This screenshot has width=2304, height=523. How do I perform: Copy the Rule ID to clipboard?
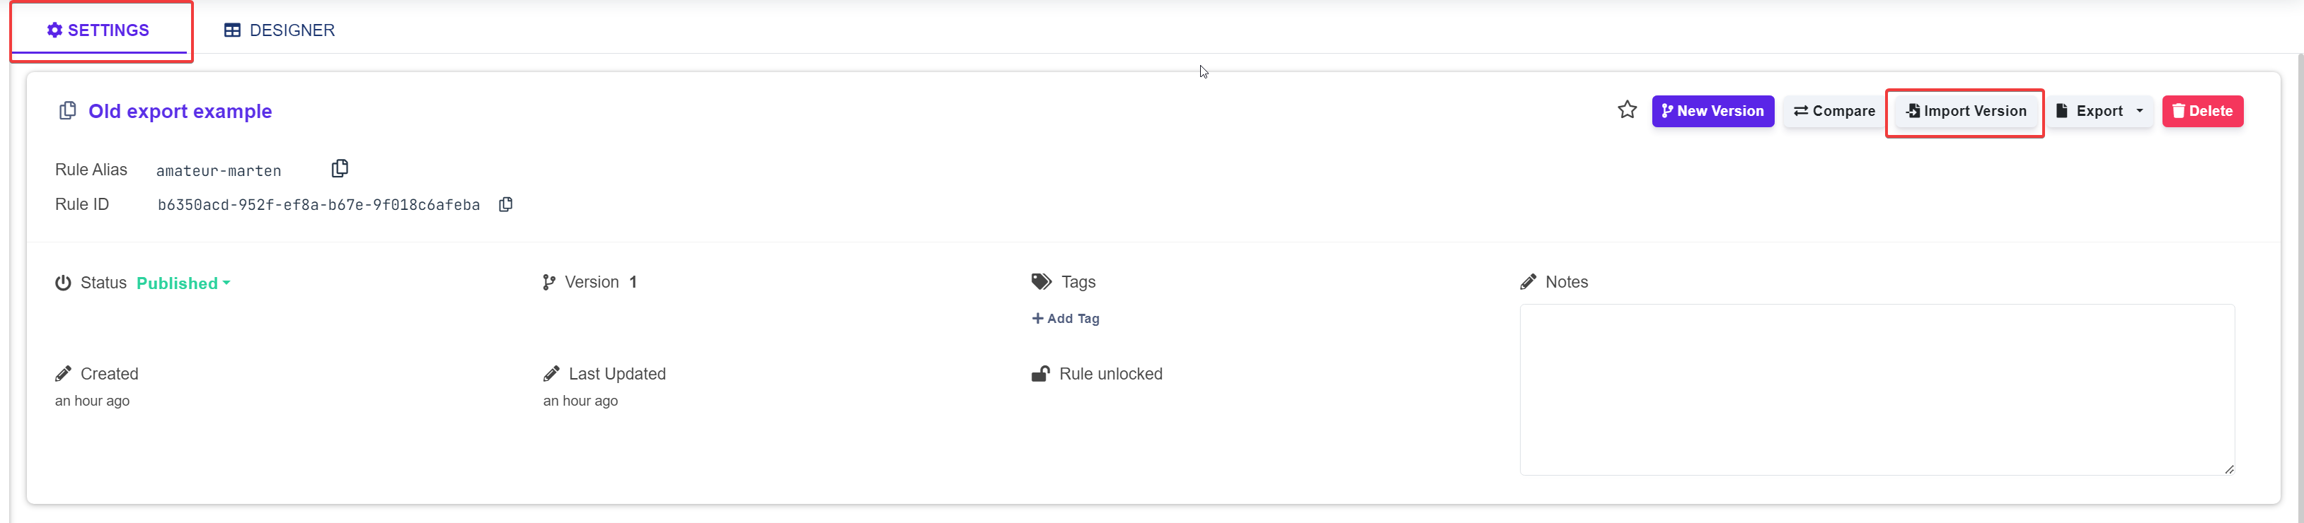click(x=506, y=204)
